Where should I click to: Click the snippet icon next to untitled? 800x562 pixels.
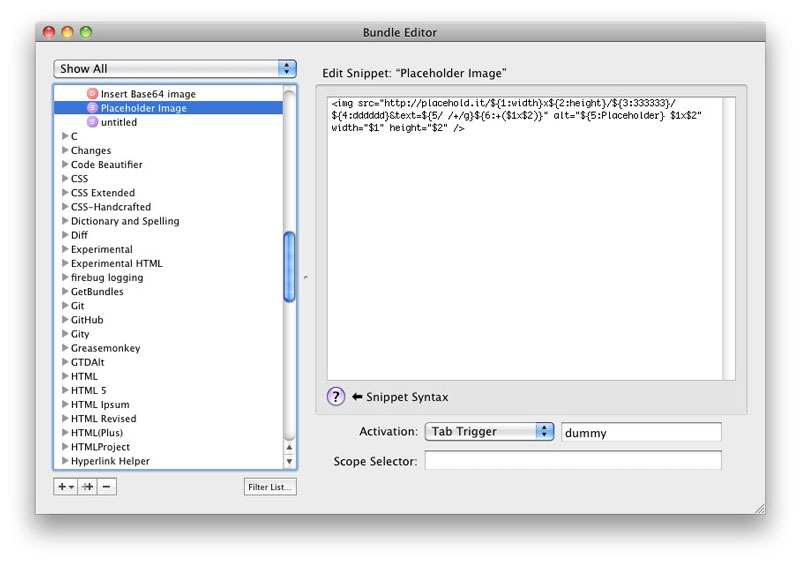pos(92,122)
